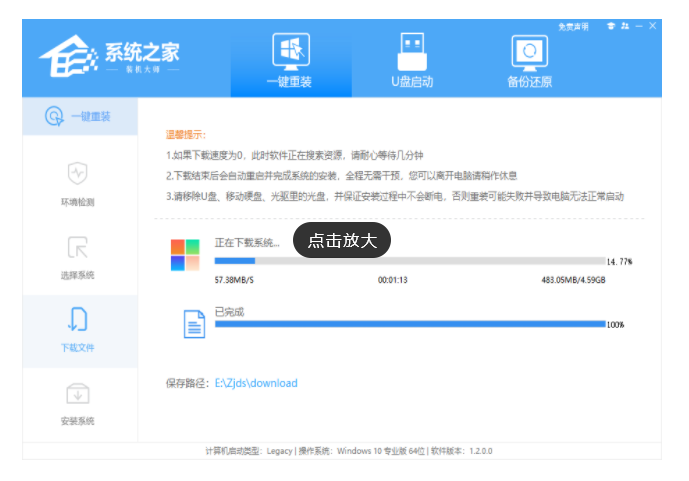Click the graduation cap tutorial icon
The width and height of the screenshot is (689, 481).
point(611,26)
